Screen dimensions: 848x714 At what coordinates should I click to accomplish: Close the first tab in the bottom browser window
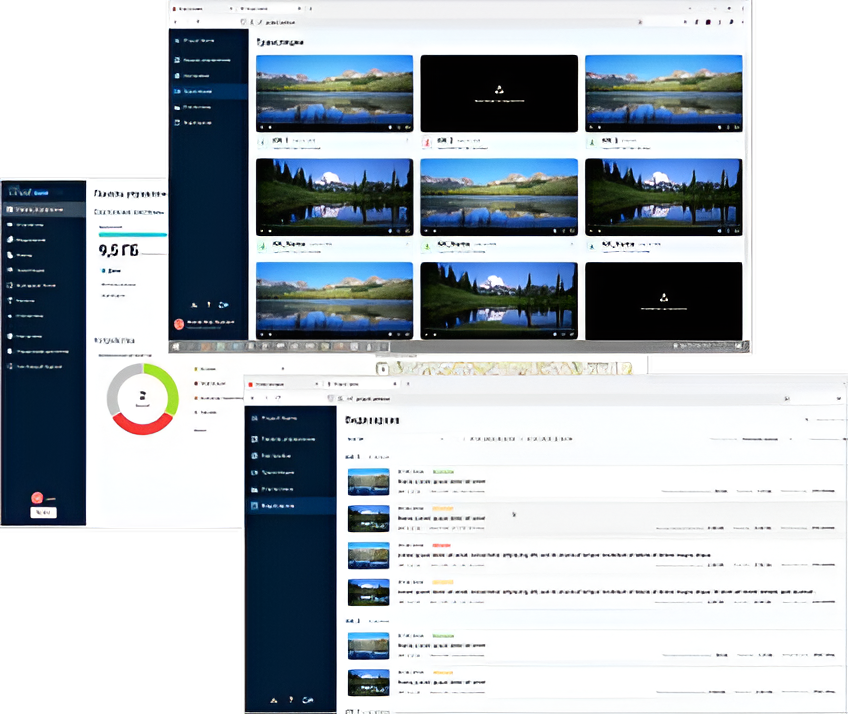[x=316, y=384]
